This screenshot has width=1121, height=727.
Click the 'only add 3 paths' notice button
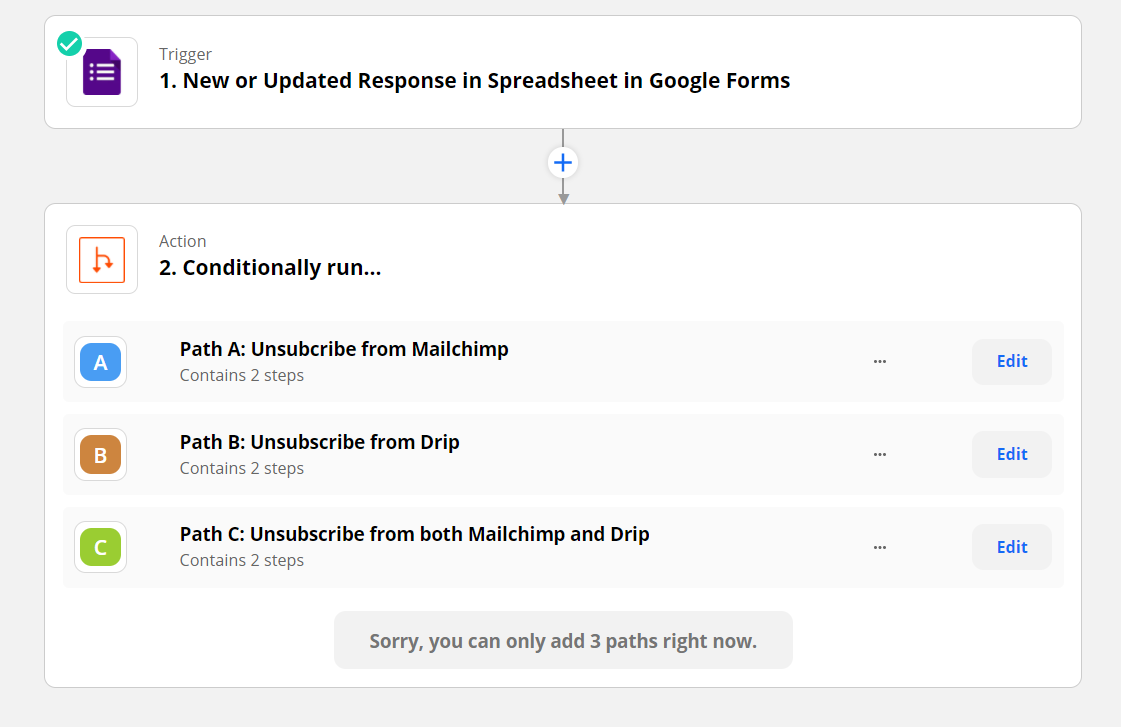click(x=563, y=641)
